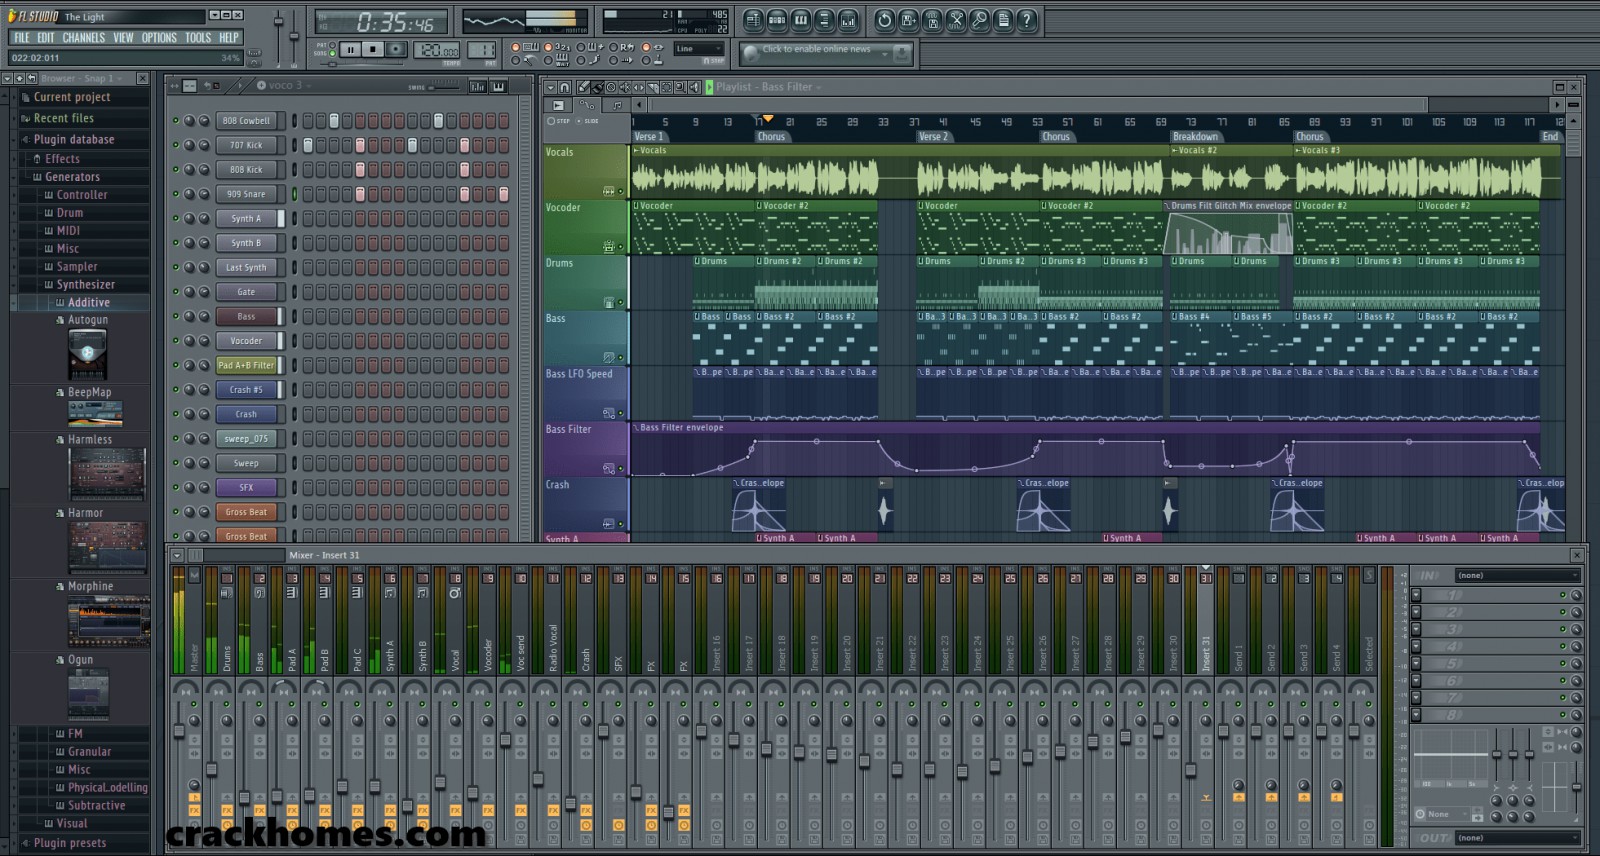Open keyboard editor in step sequencer header
Viewport: 1600px width, 856px height.
pos(500,87)
